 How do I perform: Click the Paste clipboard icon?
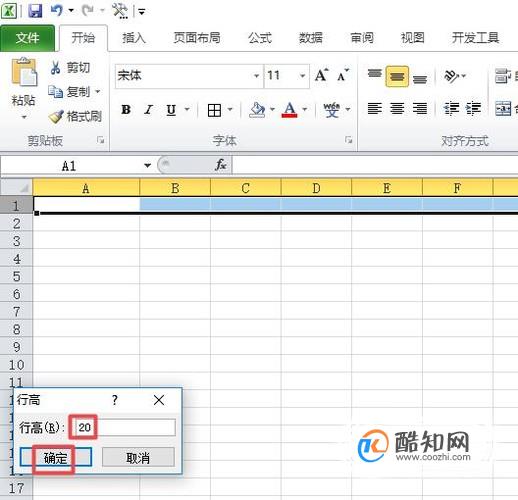24,72
